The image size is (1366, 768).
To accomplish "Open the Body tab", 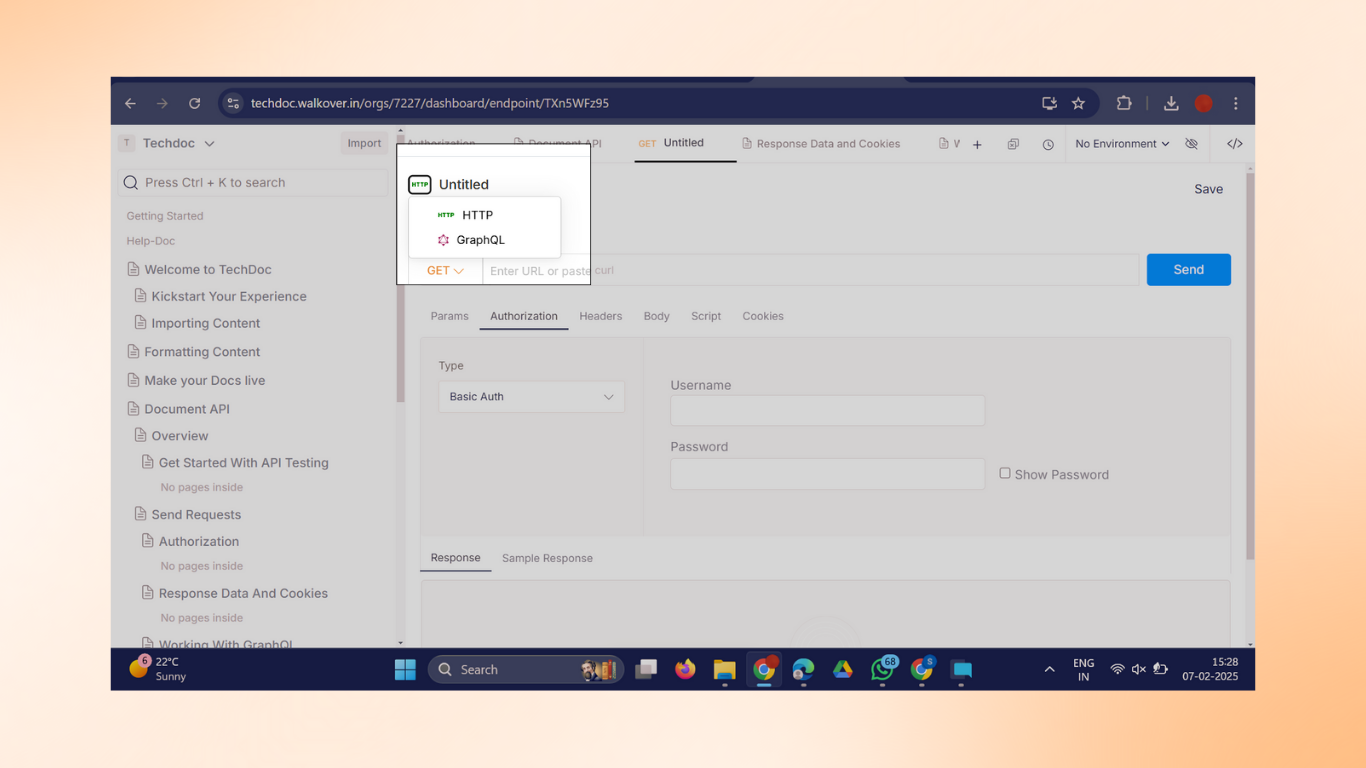I will pos(657,316).
